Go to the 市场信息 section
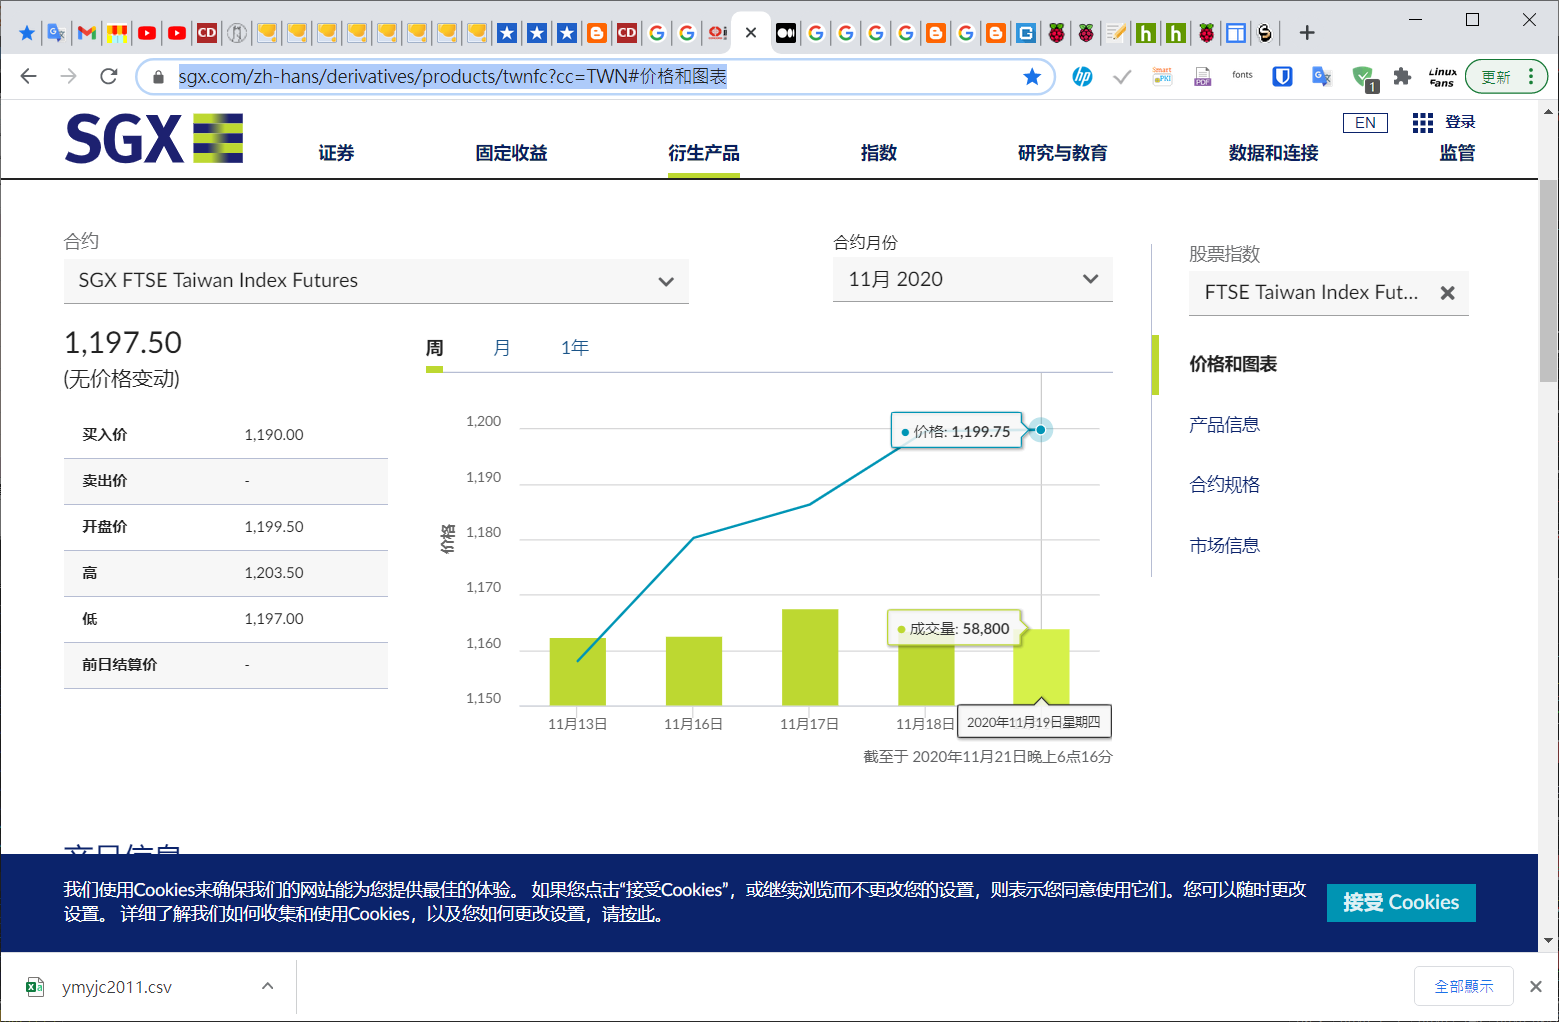The image size is (1559, 1022). (x=1224, y=545)
